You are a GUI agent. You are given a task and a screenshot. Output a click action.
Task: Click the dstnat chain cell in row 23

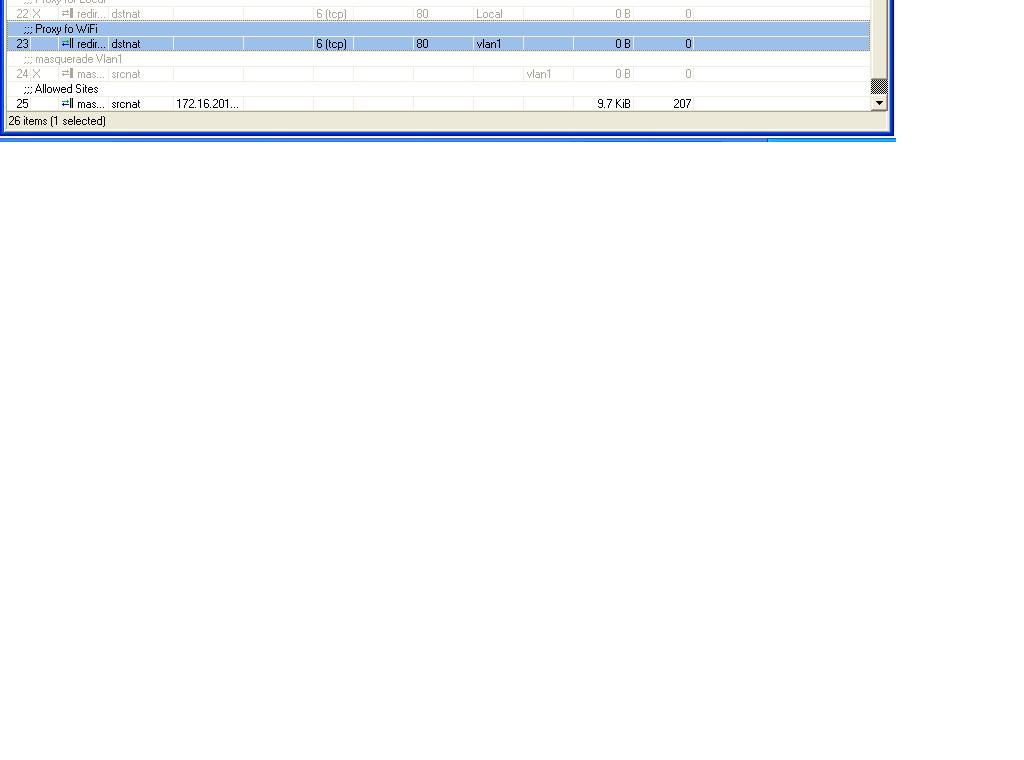click(x=126, y=44)
